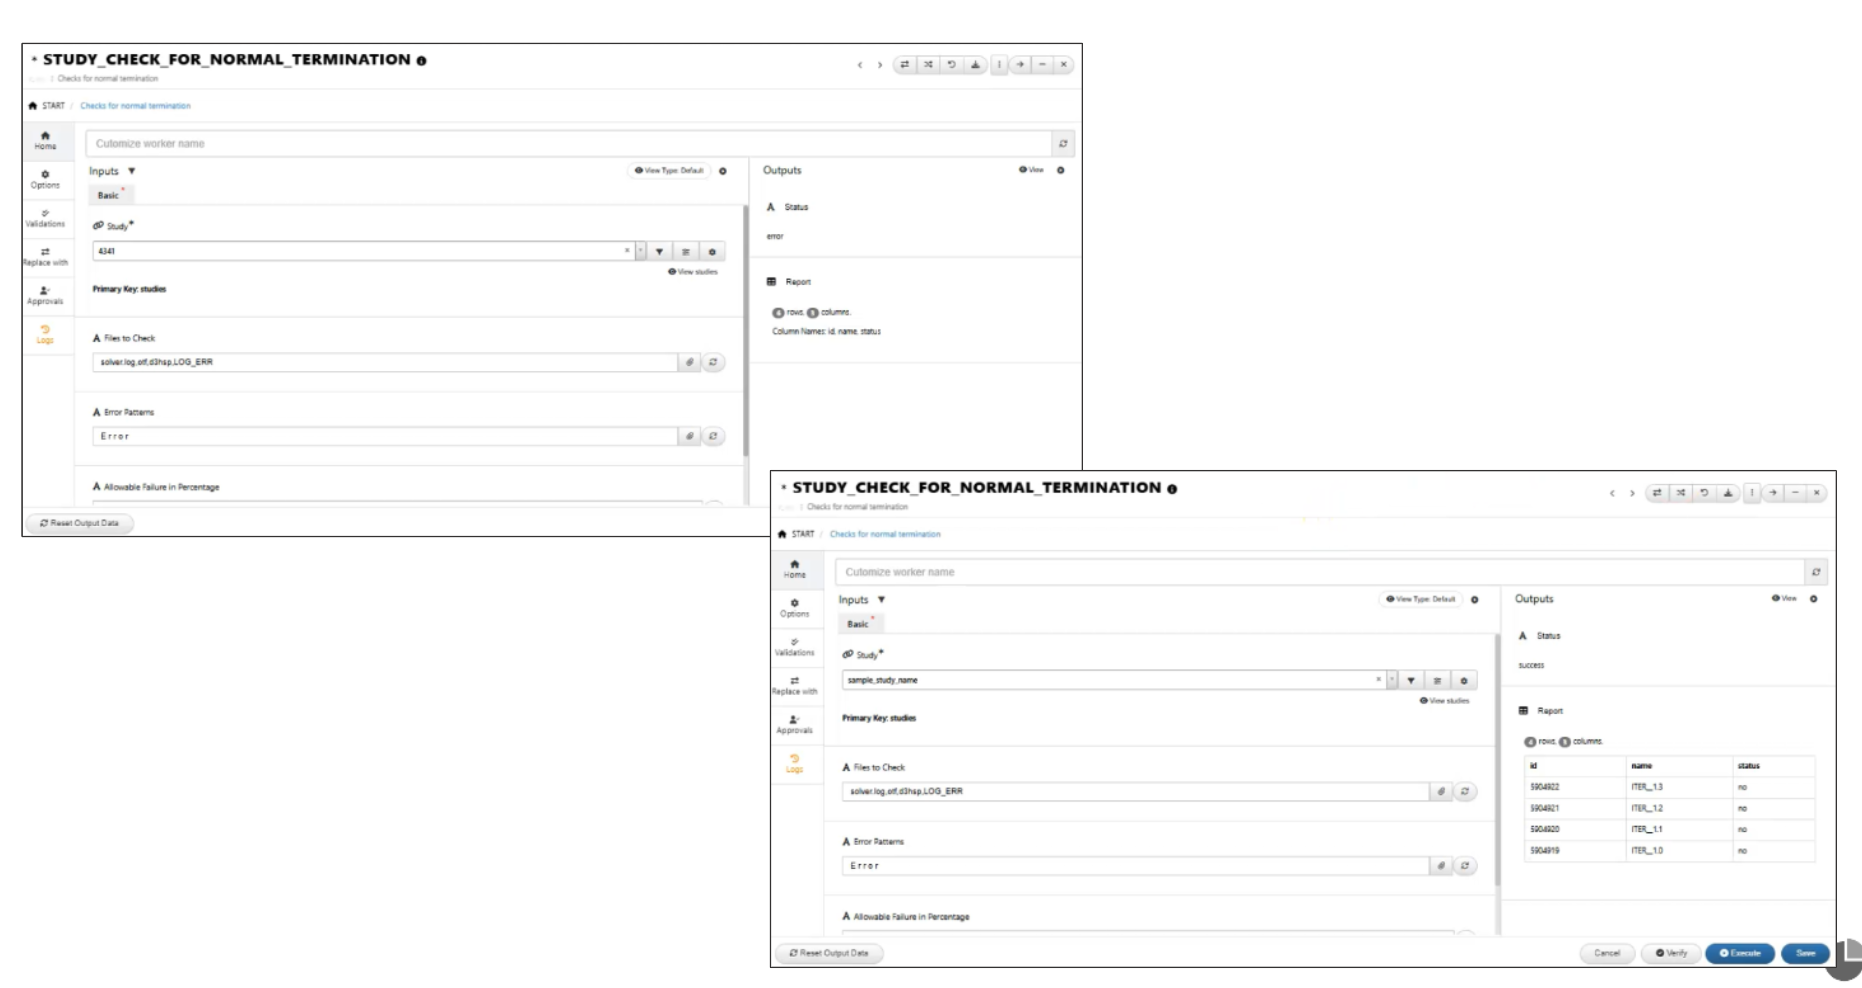Image resolution: width=1862 pixels, height=988 pixels.
Task: Open Replace with in the sample_study_name window
Action: pos(795,686)
